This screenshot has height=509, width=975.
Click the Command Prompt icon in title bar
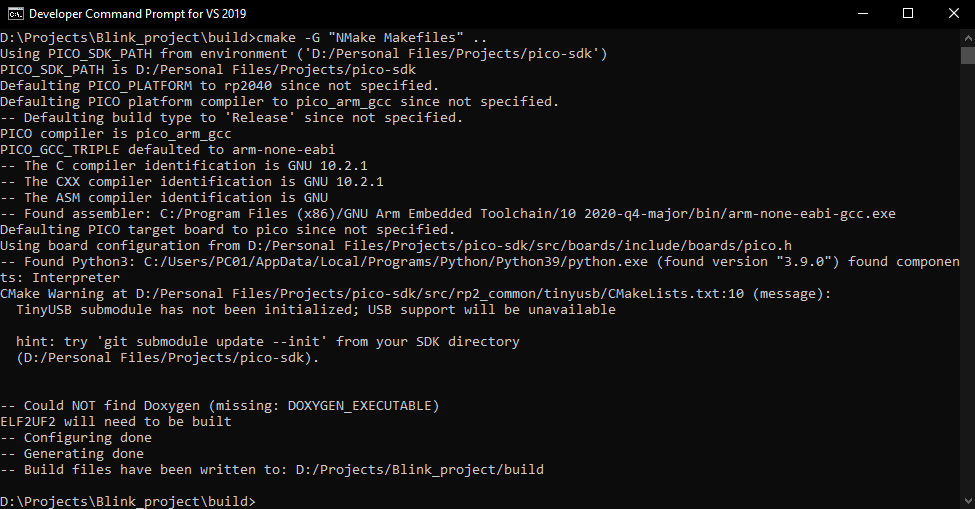pos(14,14)
